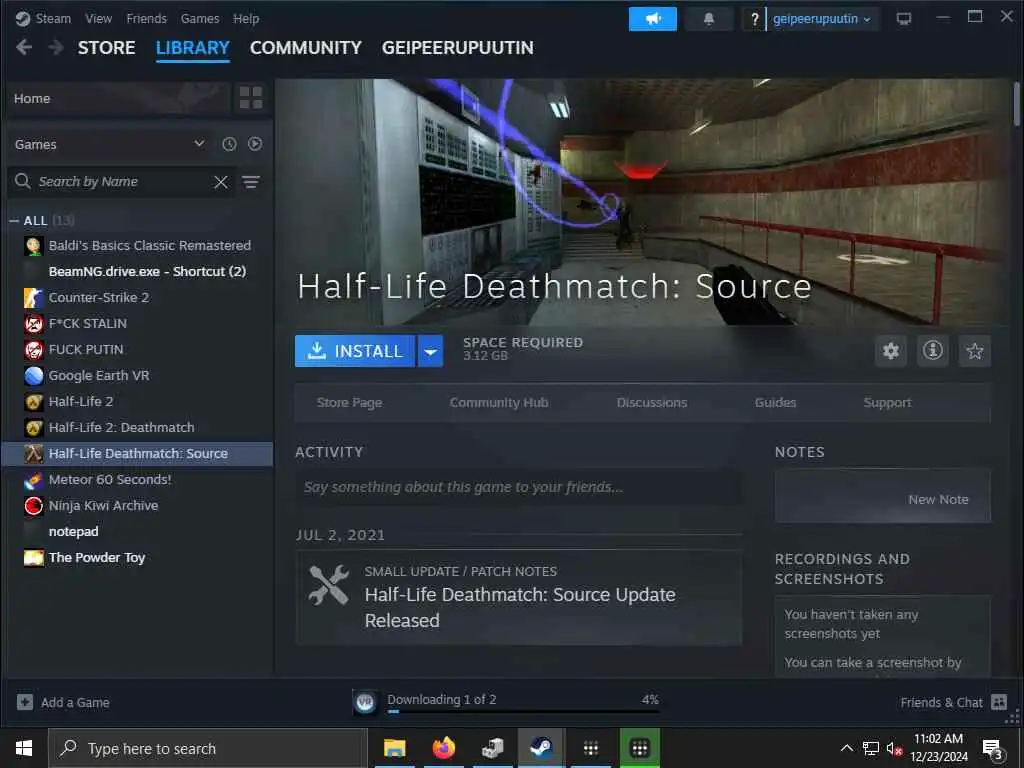The height and width of the screenshot is (768, 1024).
Task: Select Half-Life 2 in library
Action: (x=138, y=402)
